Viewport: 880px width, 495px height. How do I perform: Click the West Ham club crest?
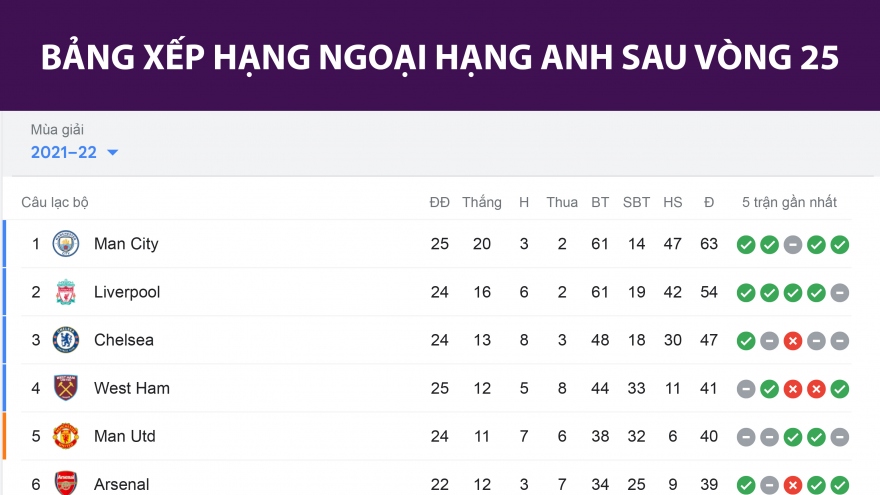(66, 388)
